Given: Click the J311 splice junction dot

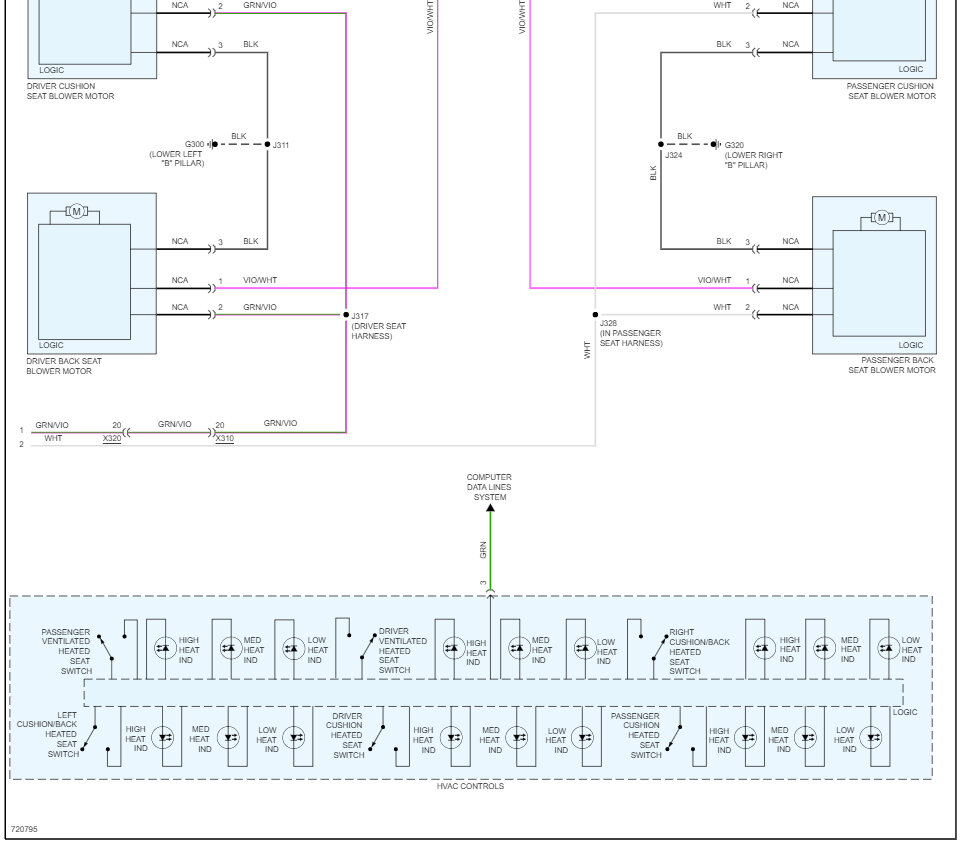Looking at the screenshot, I should tap(267, 144).
